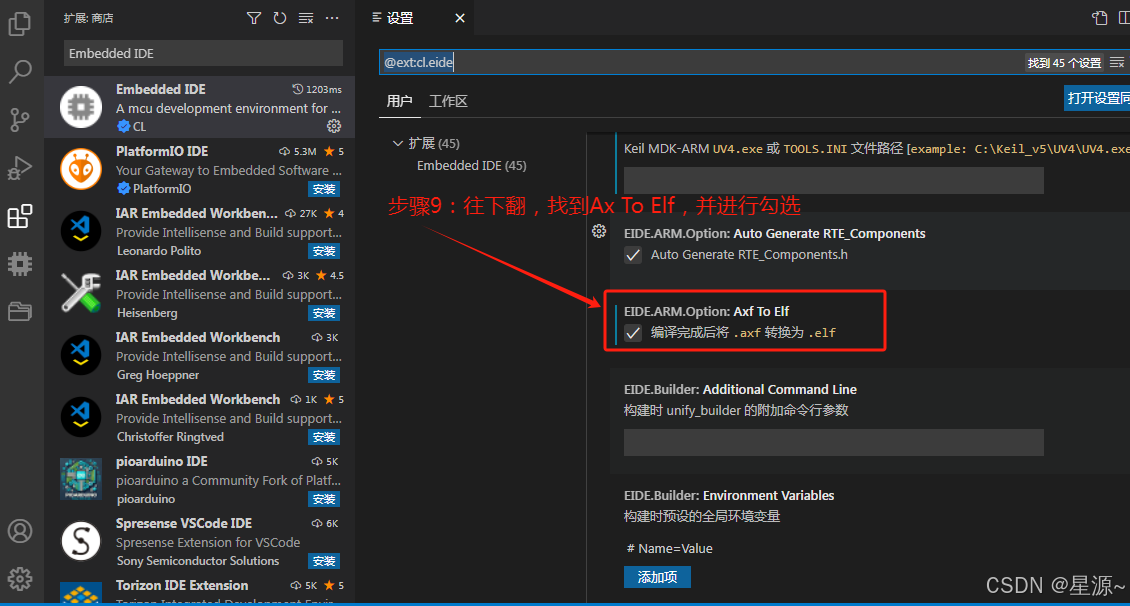Switch to the User settings tab
This screenshot has height=606, width=1130.
click(399, 101)
